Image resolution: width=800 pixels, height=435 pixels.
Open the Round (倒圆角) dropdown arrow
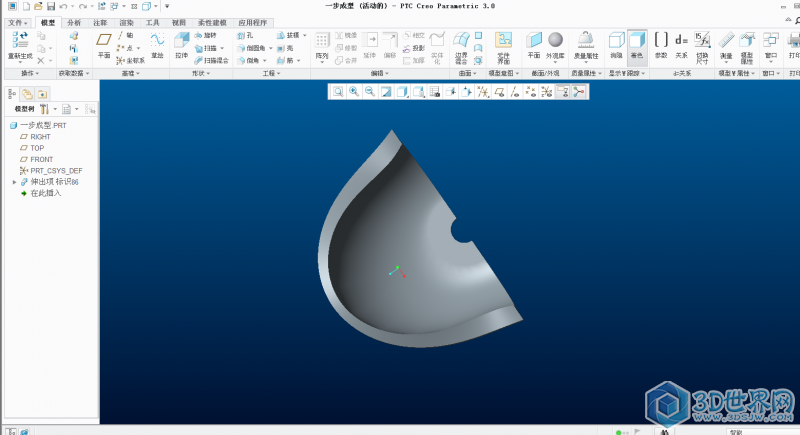(x=271, y=48)
